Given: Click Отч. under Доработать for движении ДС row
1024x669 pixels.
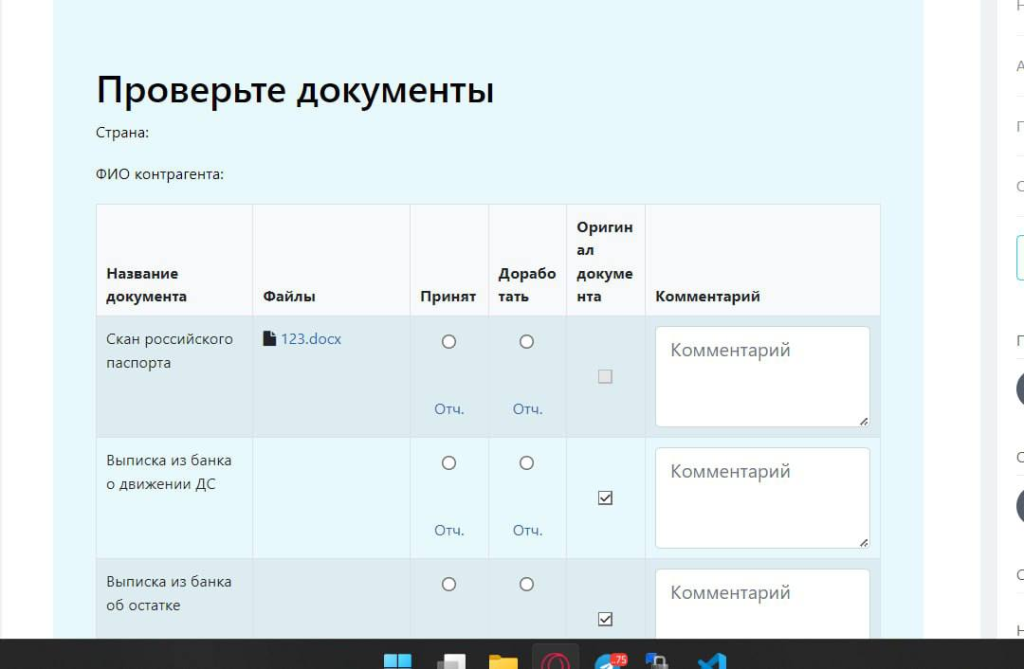Looking at the screenshot, I should click(527, 530).
